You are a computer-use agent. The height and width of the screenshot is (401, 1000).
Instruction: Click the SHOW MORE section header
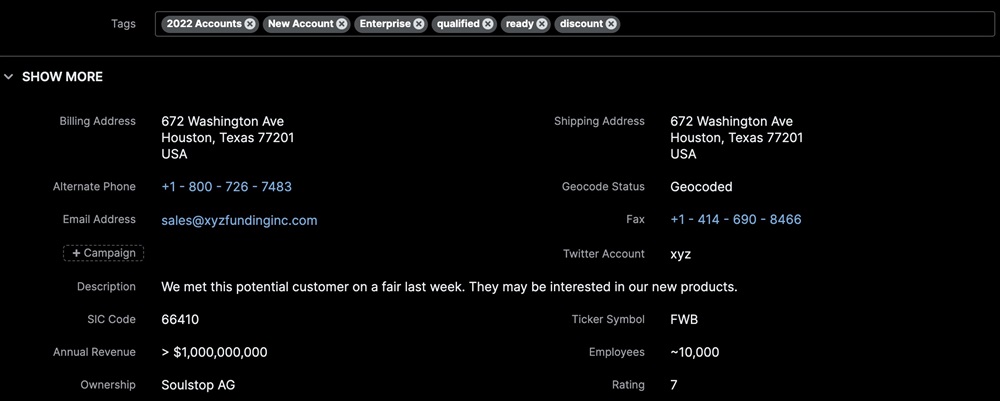[x=62, y=77]
